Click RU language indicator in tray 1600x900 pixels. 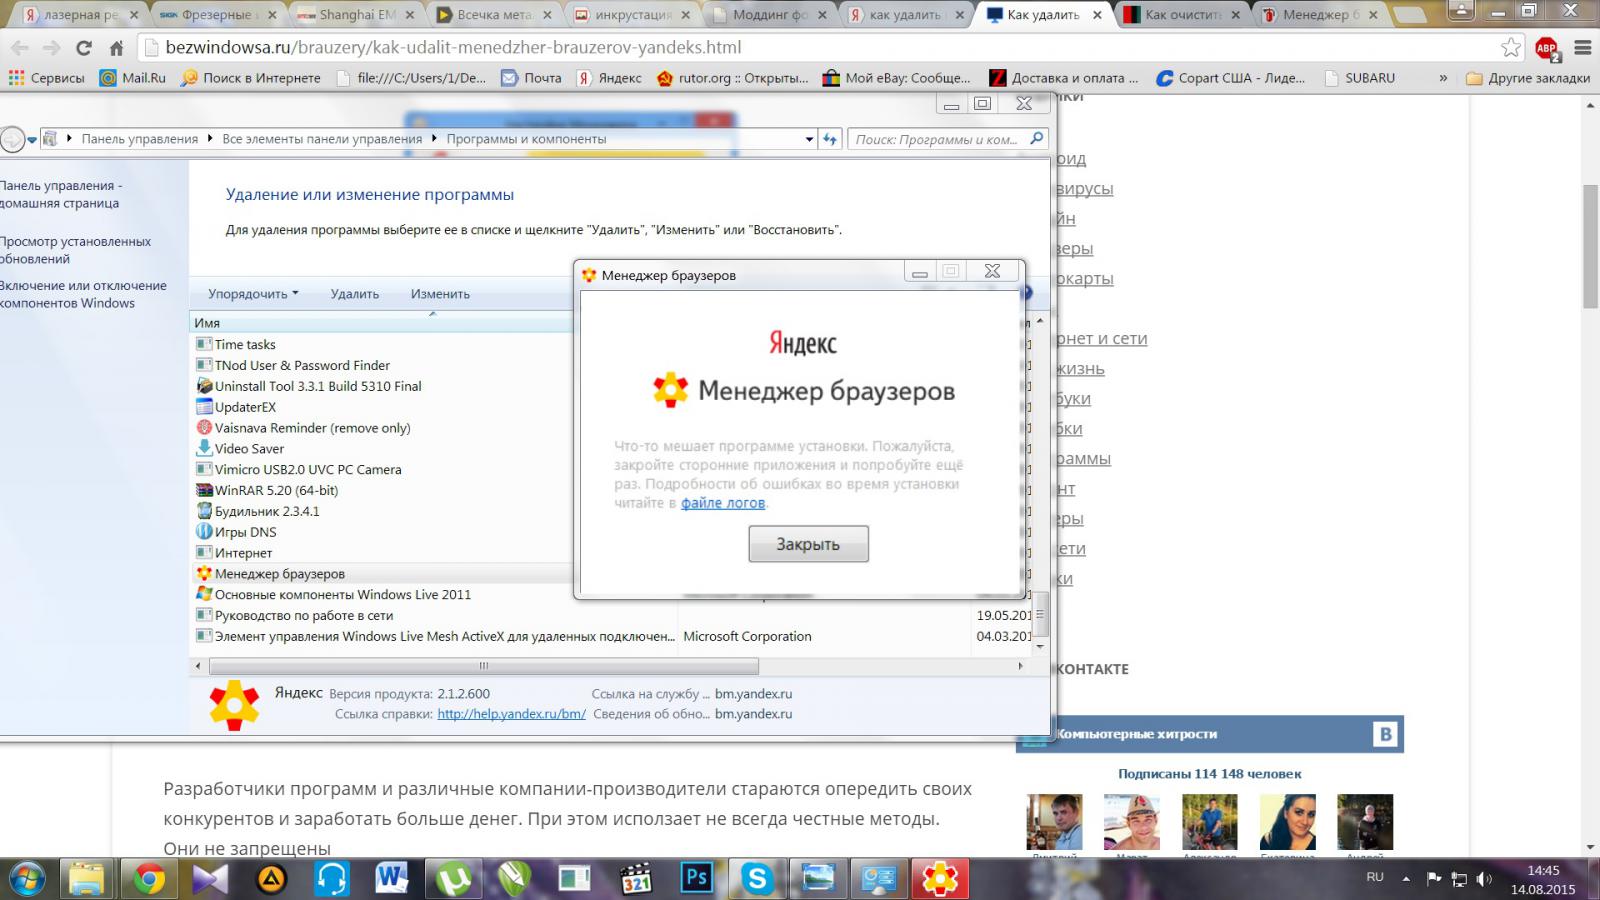pos(1375,877)
